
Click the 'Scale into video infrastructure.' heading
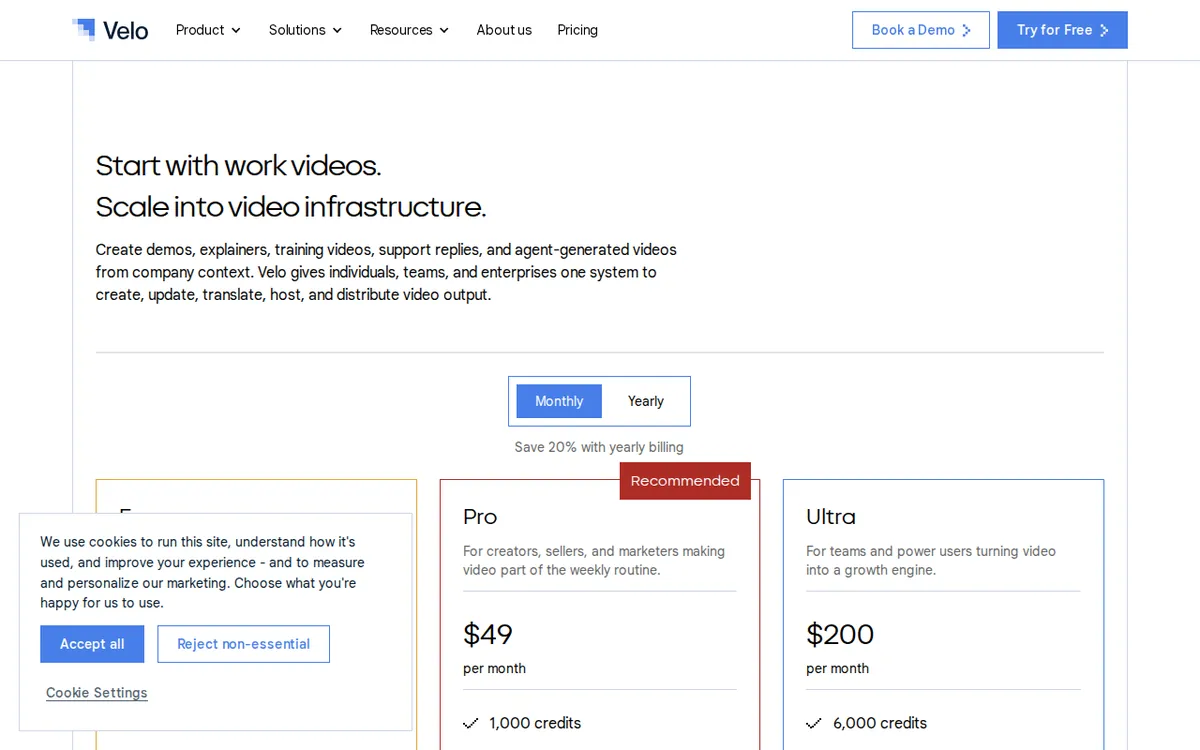click(291, 207)
